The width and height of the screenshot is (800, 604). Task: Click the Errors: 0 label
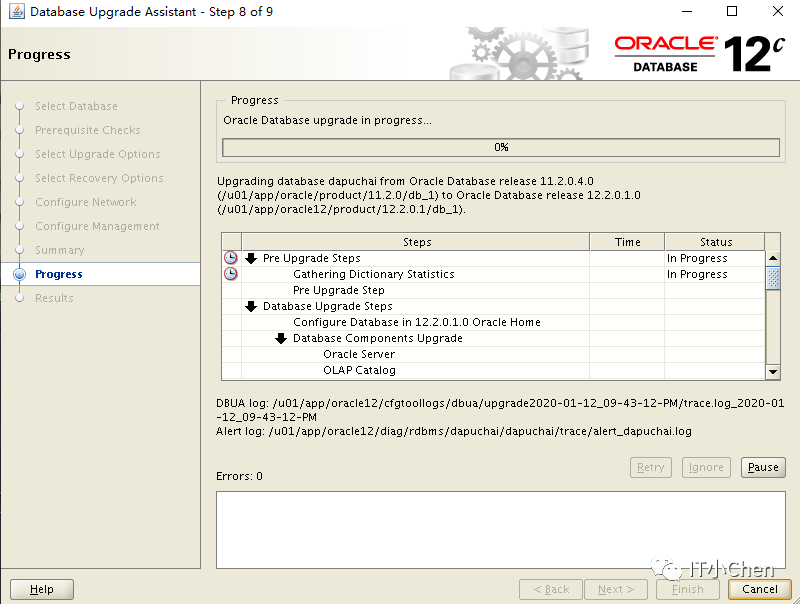(239, 476)
